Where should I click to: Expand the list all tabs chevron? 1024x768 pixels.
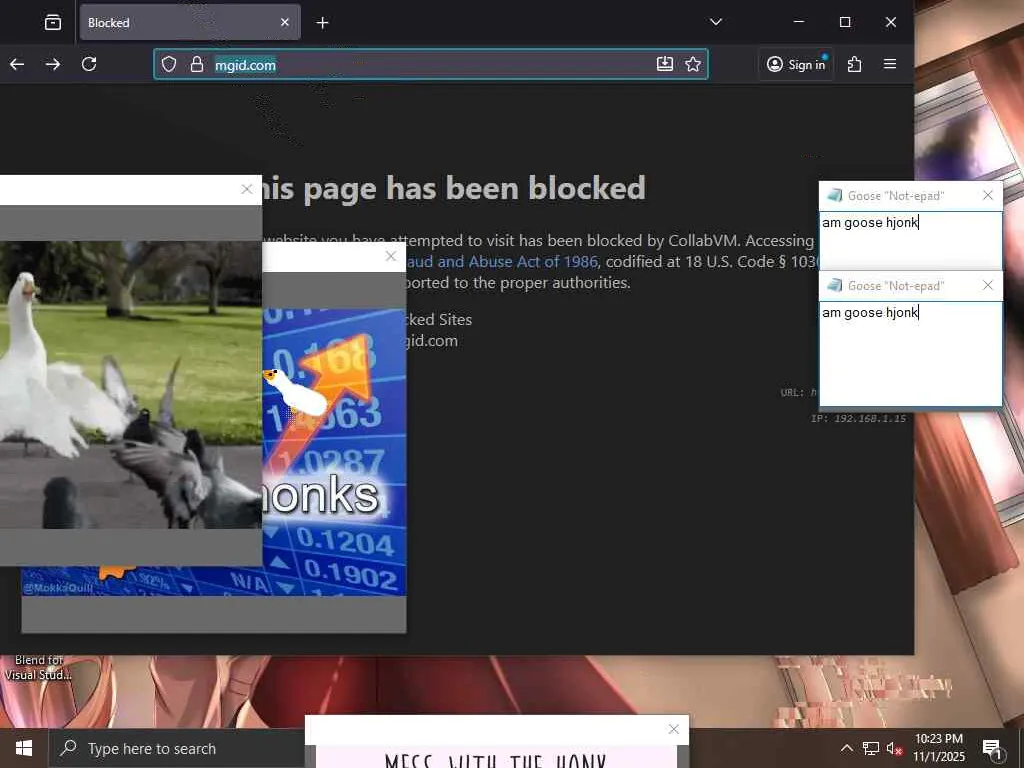coord(716,22)
